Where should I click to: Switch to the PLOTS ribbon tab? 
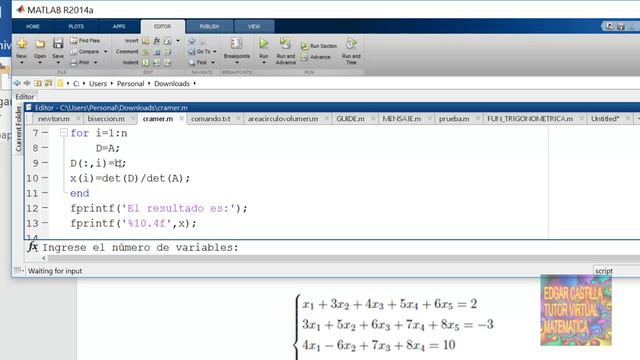(76, 27)
